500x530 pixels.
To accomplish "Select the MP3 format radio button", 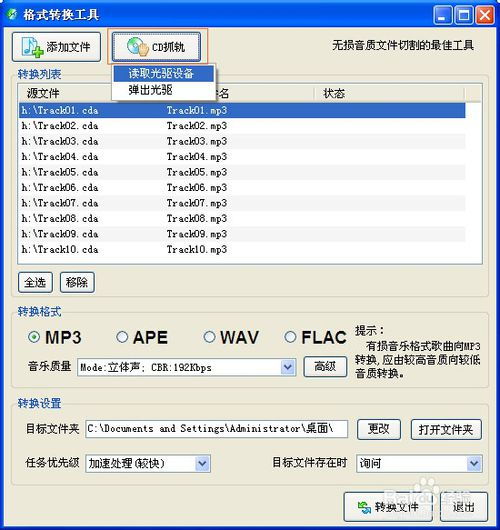I will 34,337.
